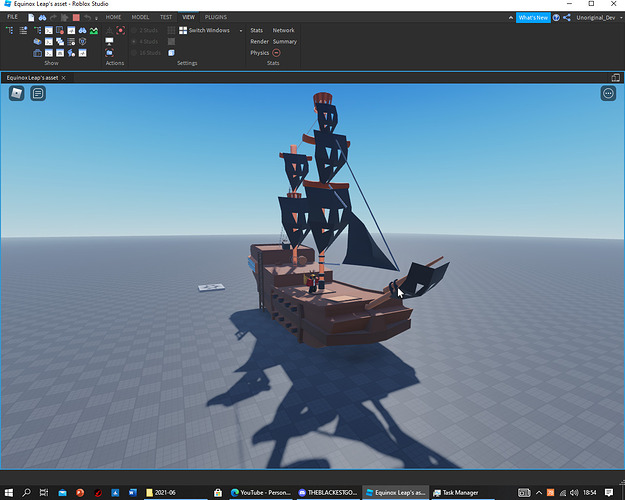Viewport: 625px width, 500px height.
Task: Click the binoculars Find Results icon in ribbon
Action: 83,30
